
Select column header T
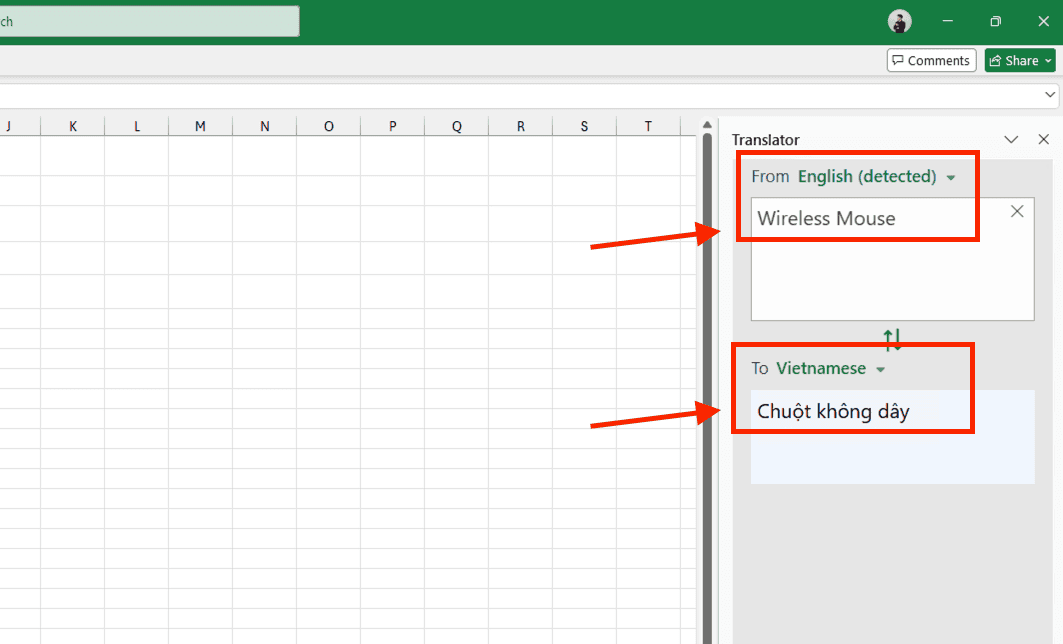click(648, 125)
